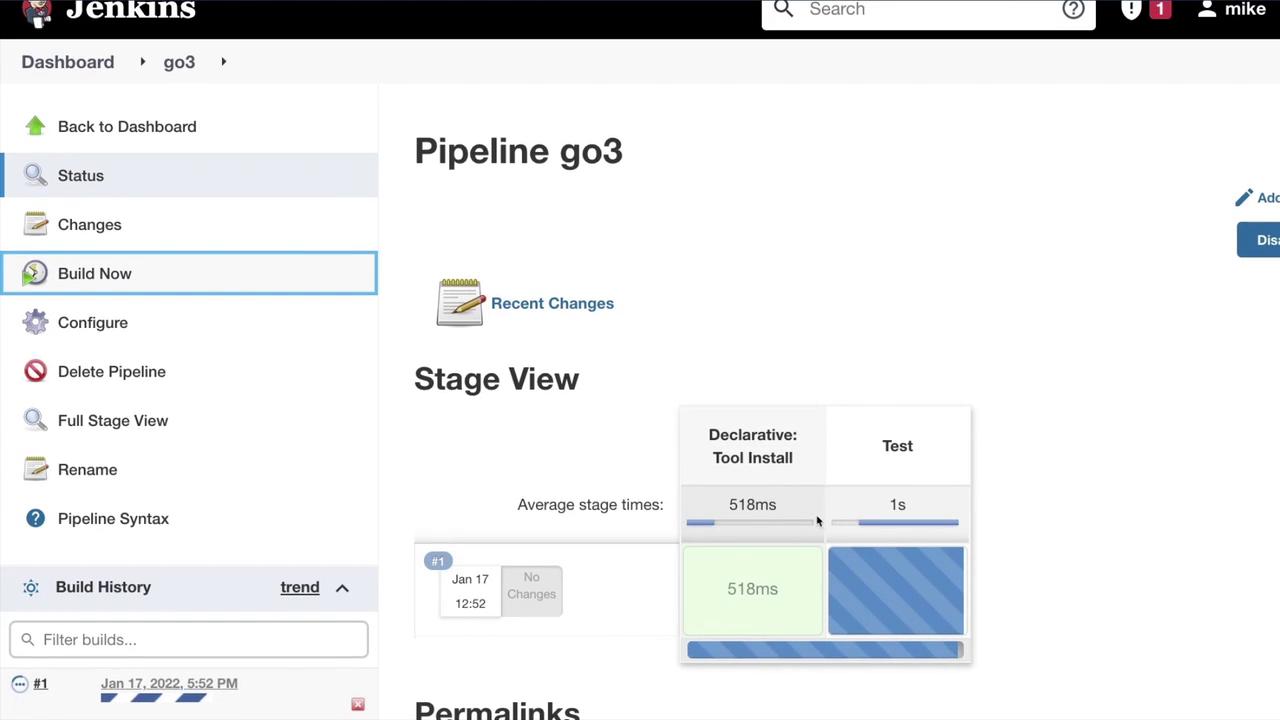Click the Delete Pipeline prohibition icon

(x=35, y=371)
